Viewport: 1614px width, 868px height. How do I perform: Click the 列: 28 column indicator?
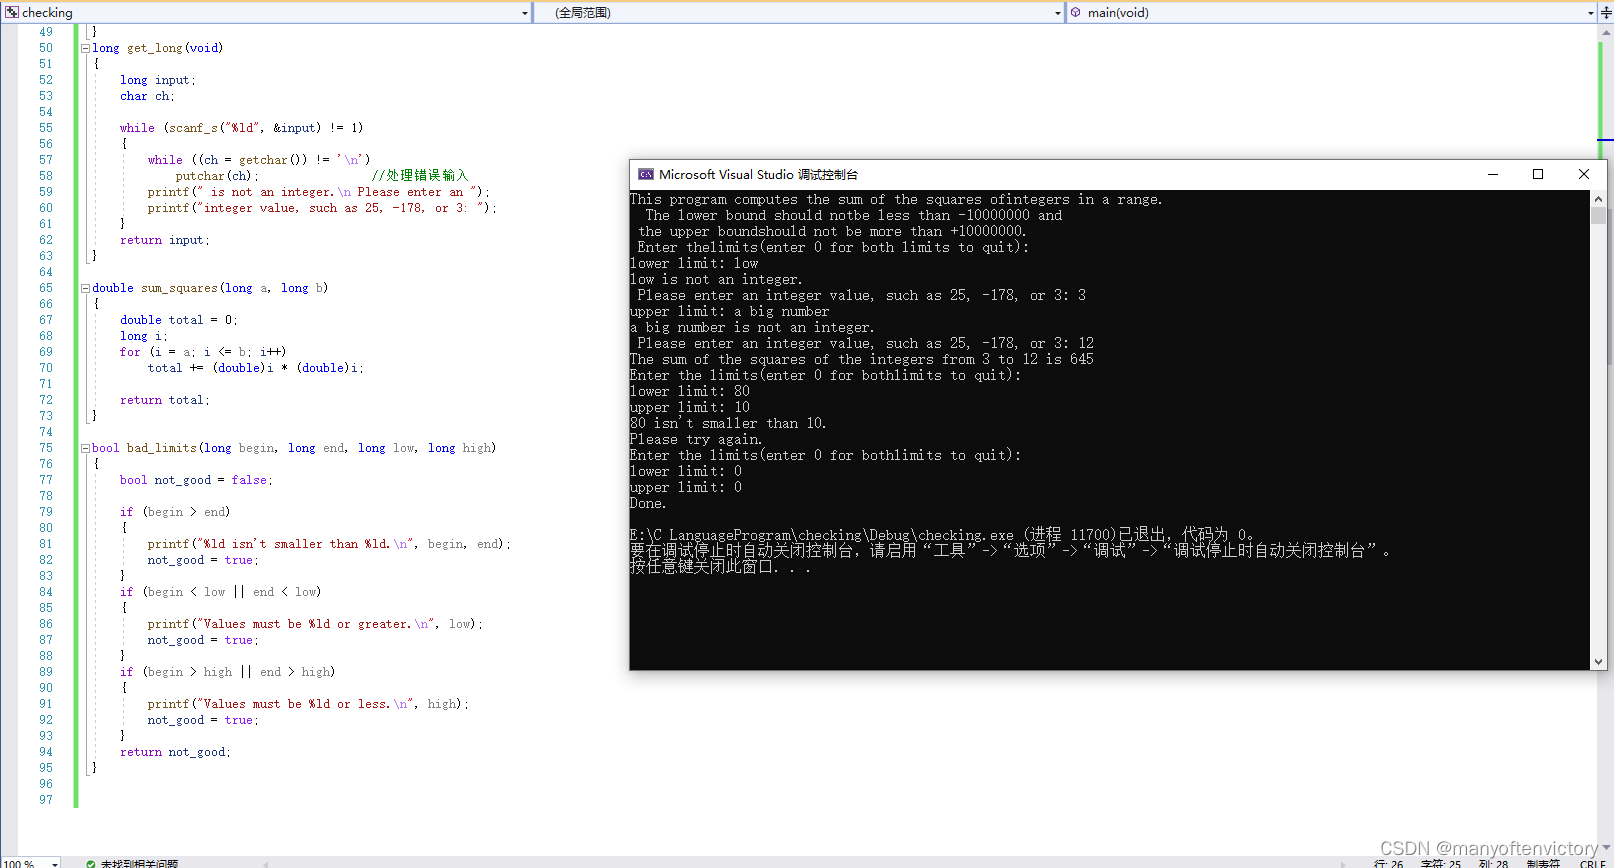[1493, 863]
